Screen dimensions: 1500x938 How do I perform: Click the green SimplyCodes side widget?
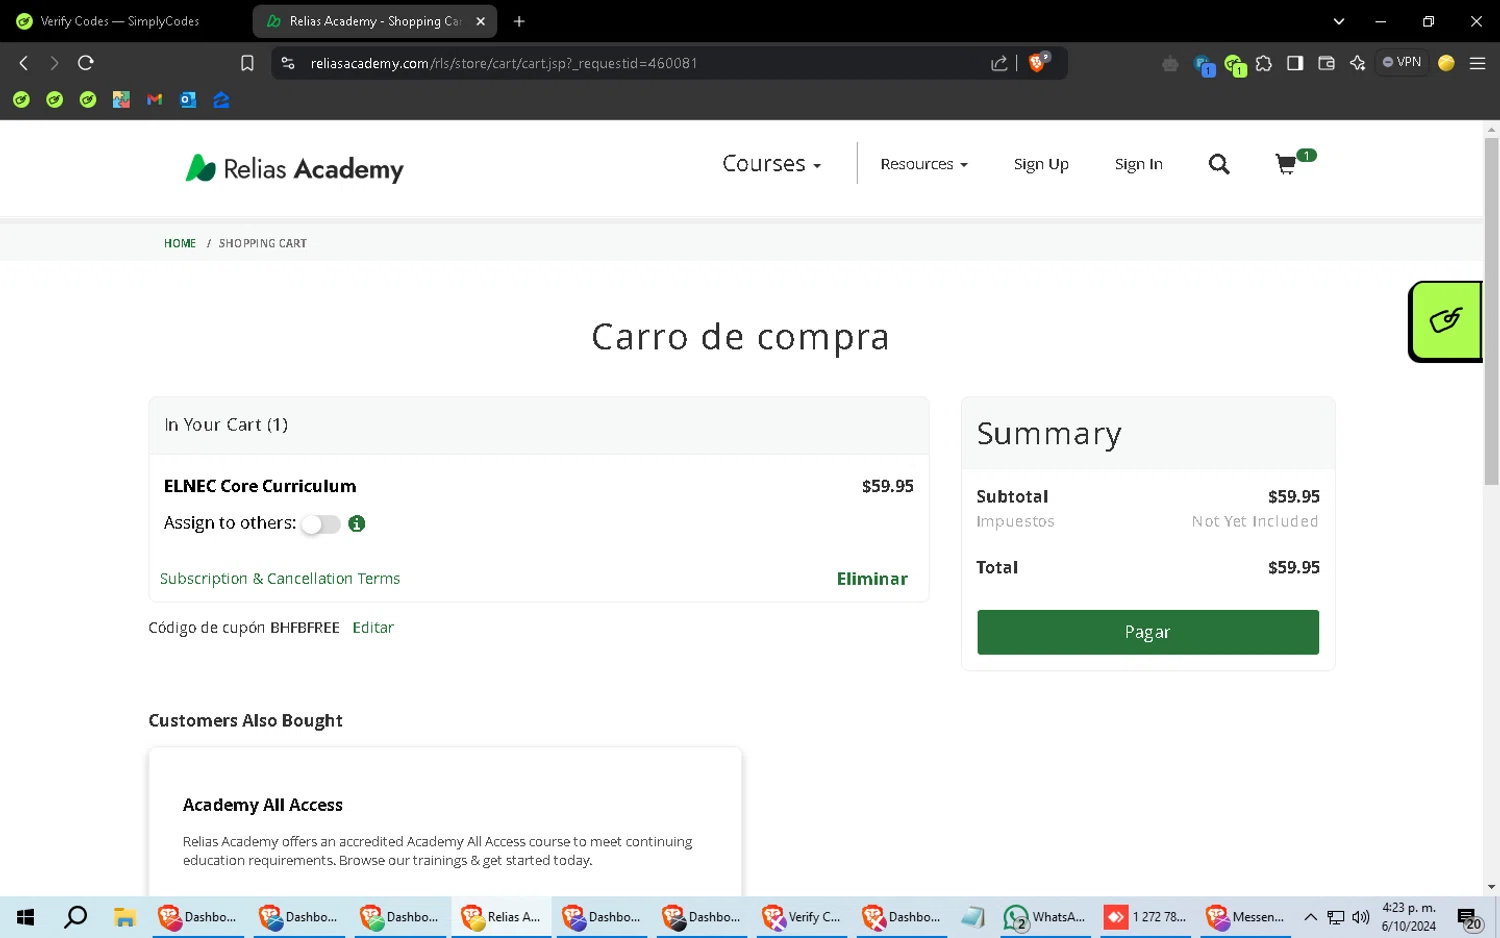[1445, 321]
